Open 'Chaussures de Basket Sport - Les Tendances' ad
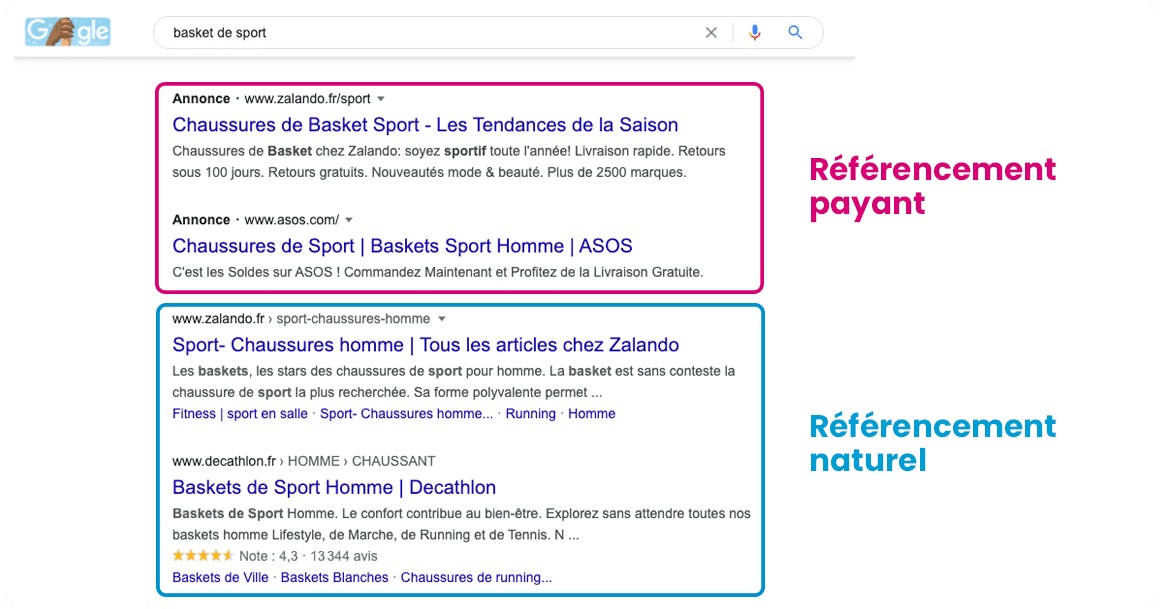 [425, 125]
